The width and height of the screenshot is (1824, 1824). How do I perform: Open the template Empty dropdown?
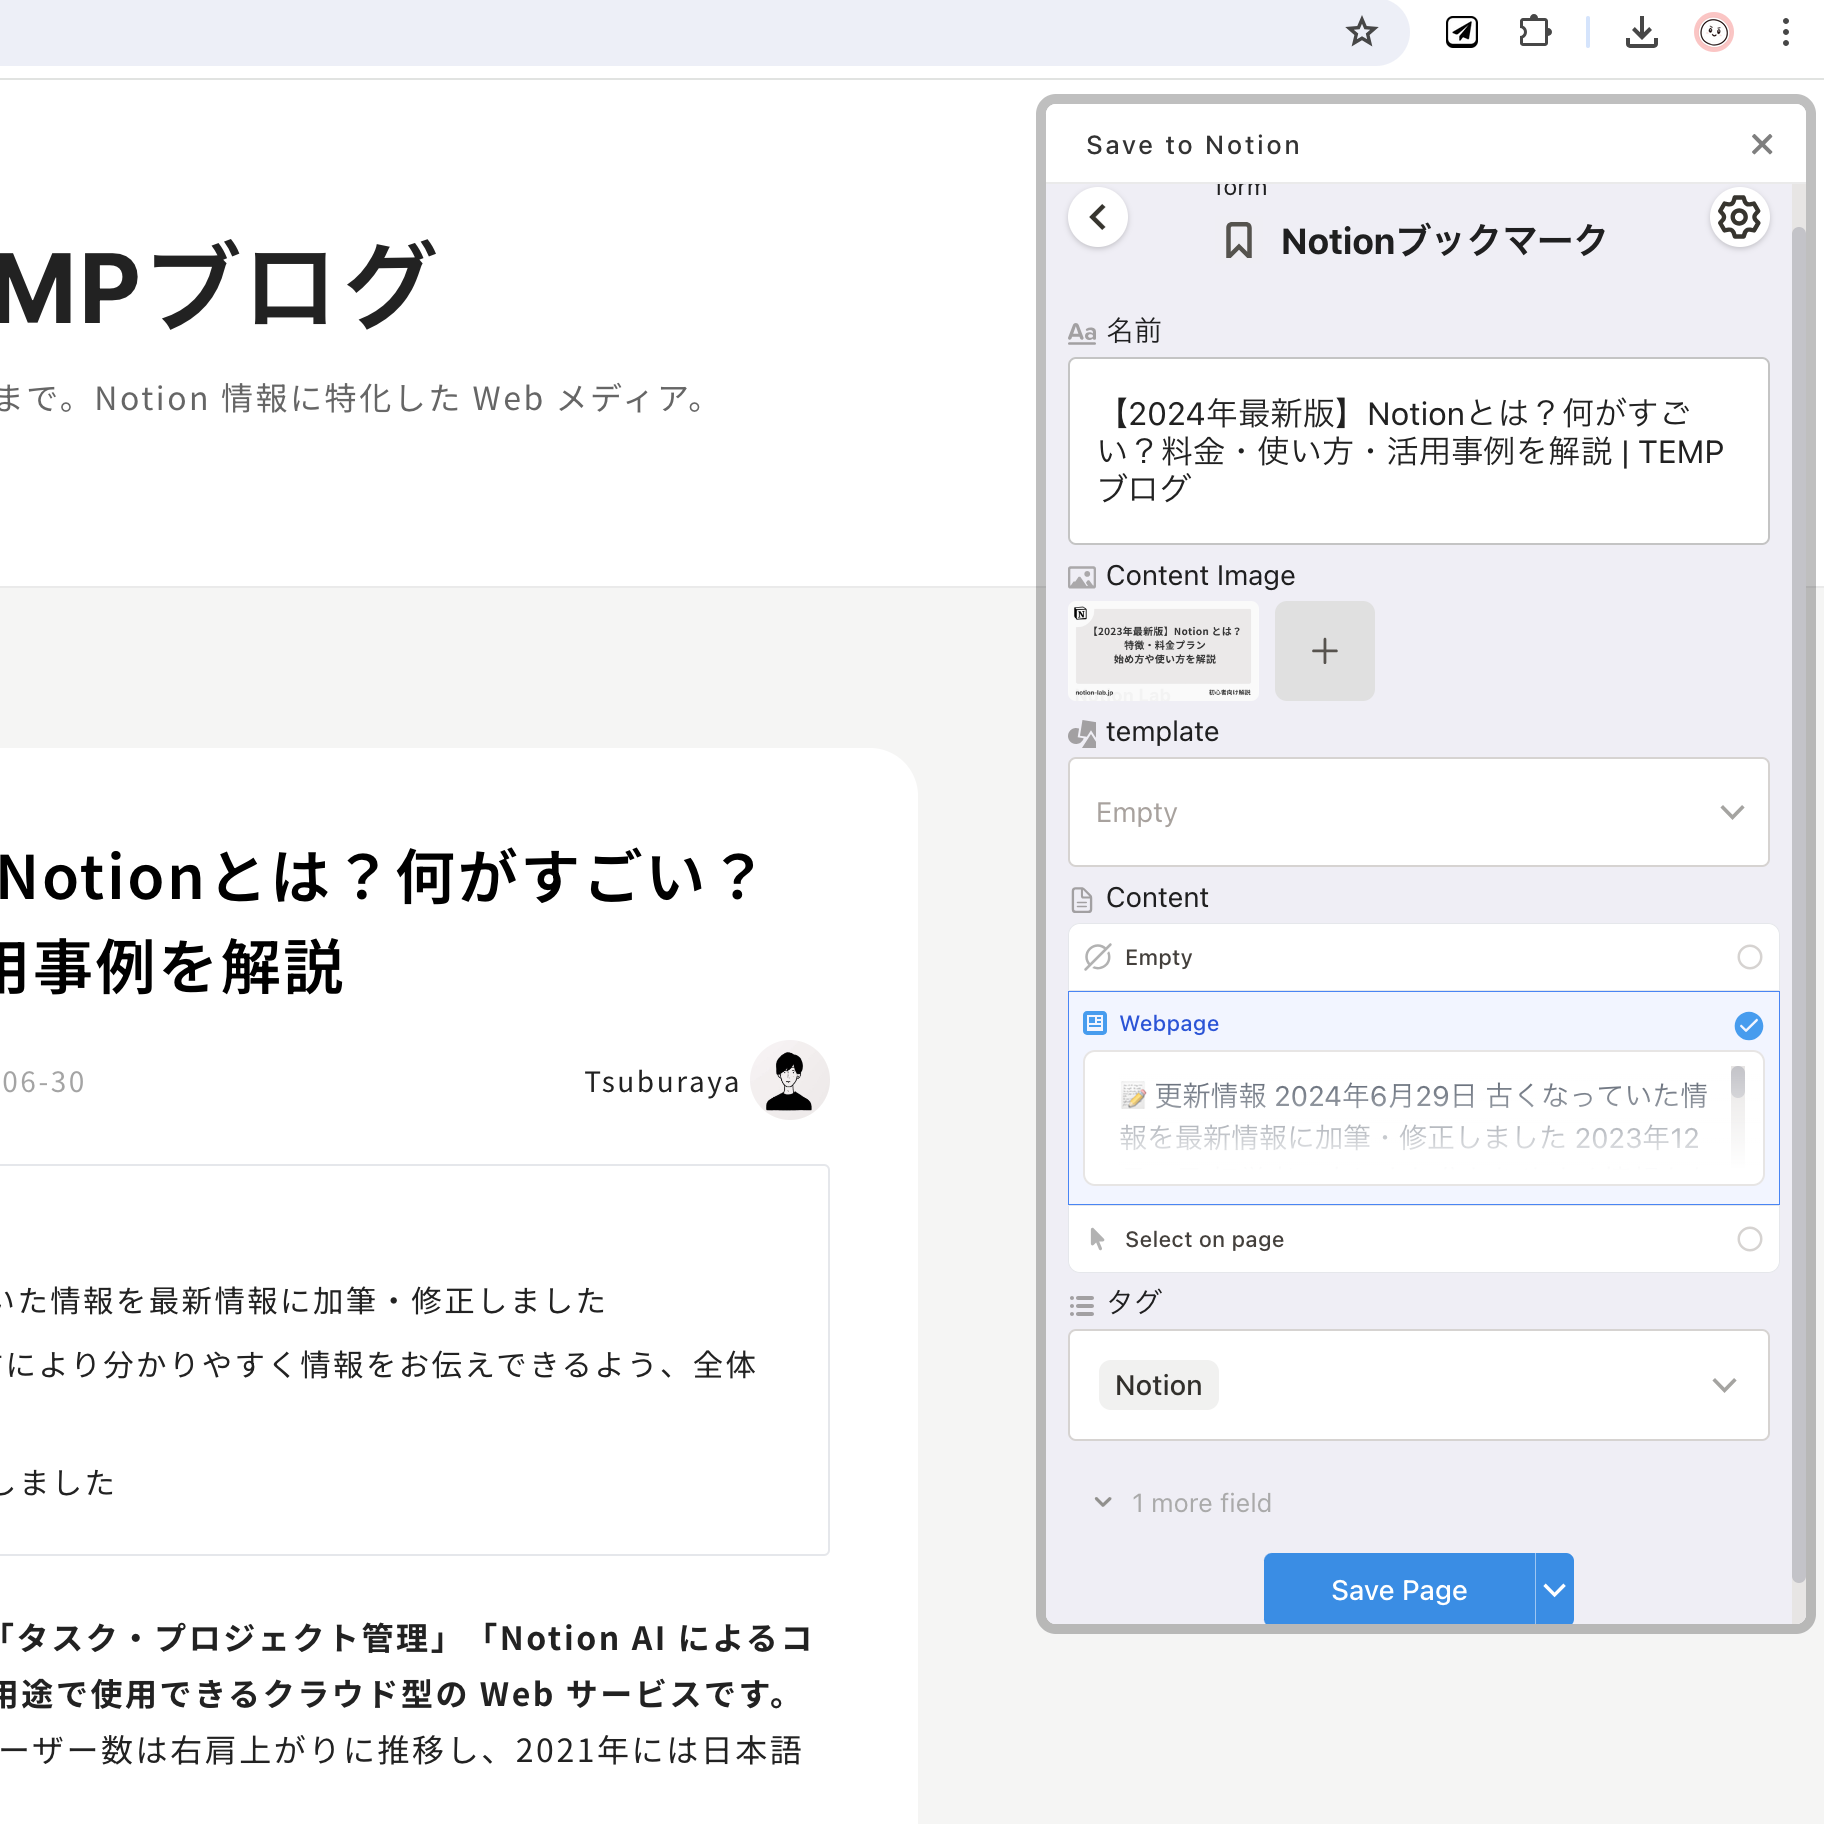pyautogui.click(x=1418, y=812)
